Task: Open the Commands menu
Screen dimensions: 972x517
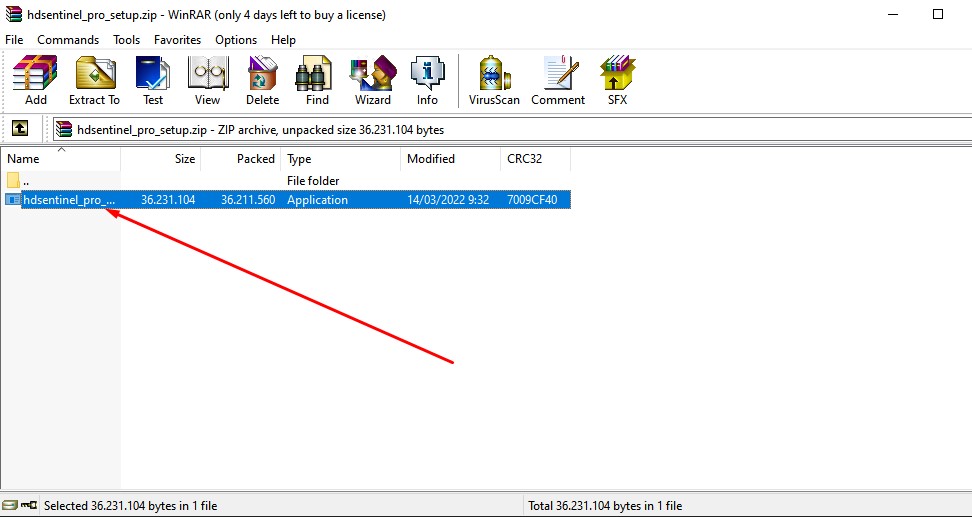Action: coord(68,40)
